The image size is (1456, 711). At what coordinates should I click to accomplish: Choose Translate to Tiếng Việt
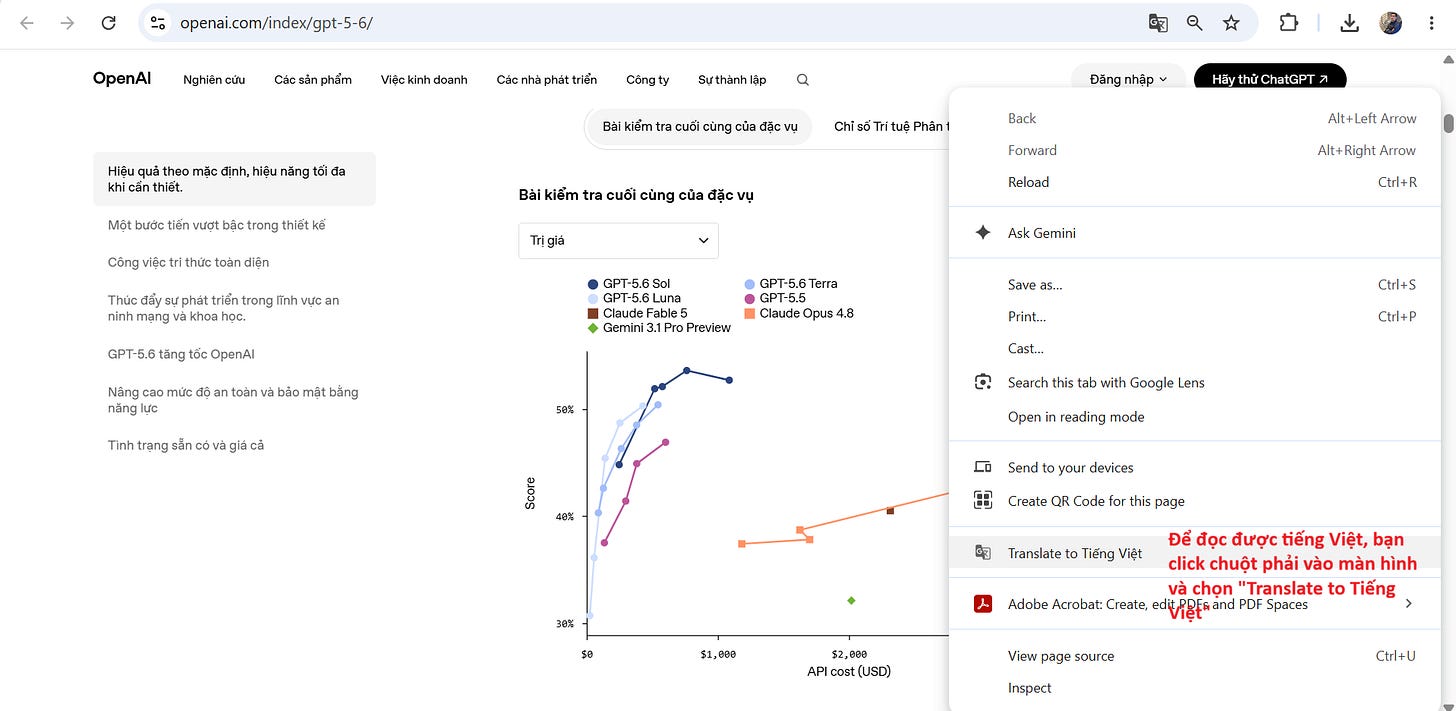[x=1195, y=553]
